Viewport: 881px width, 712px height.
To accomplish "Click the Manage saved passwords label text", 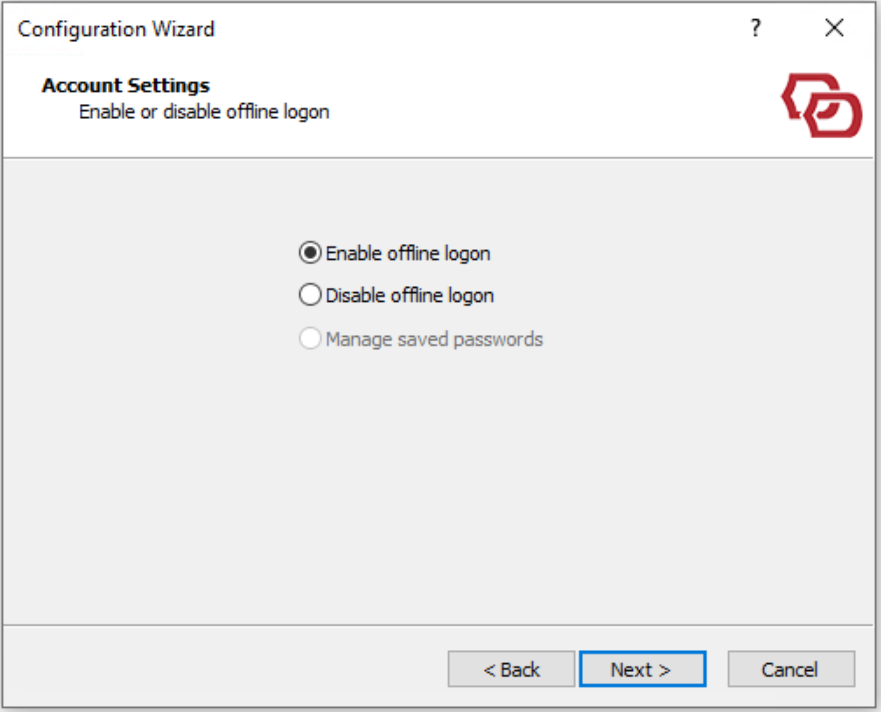I will (x=434, y=339).
